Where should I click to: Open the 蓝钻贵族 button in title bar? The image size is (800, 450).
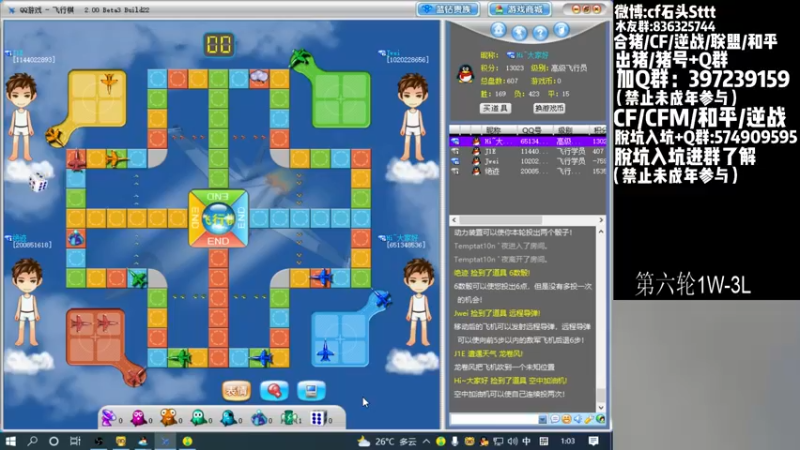(x=448, y=9)
